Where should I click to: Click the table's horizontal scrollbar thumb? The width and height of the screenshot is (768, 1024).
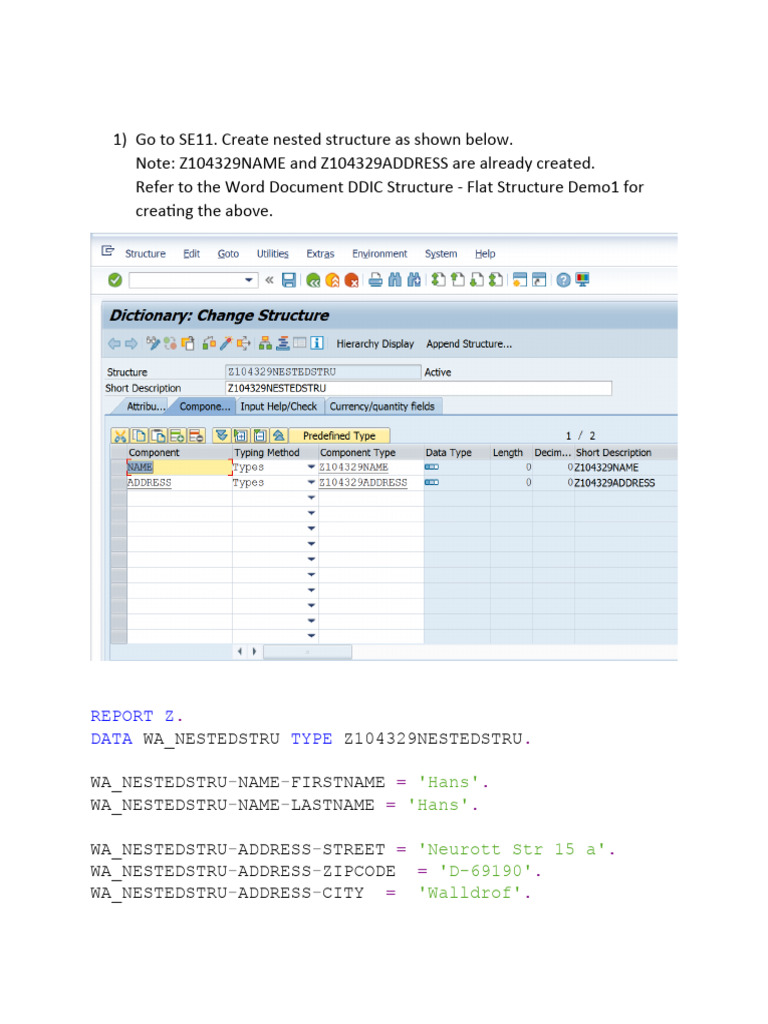[x=305, y=651]
